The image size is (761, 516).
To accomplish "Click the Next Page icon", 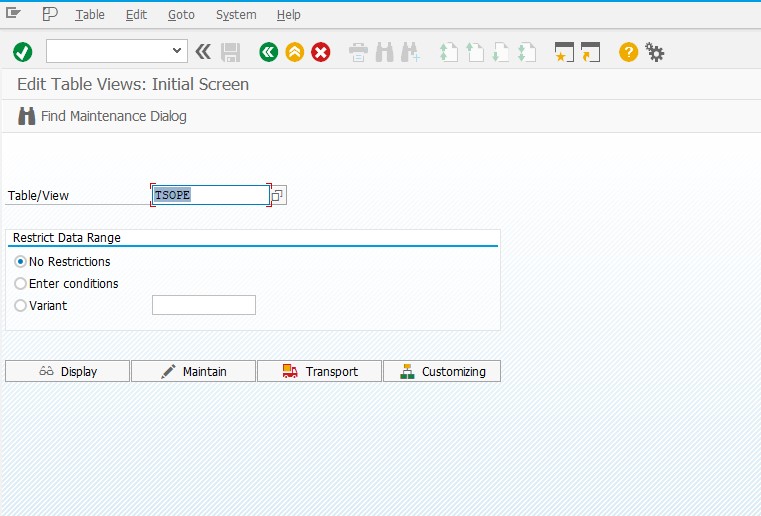I will pyautogui.click(x=500, y=52).
